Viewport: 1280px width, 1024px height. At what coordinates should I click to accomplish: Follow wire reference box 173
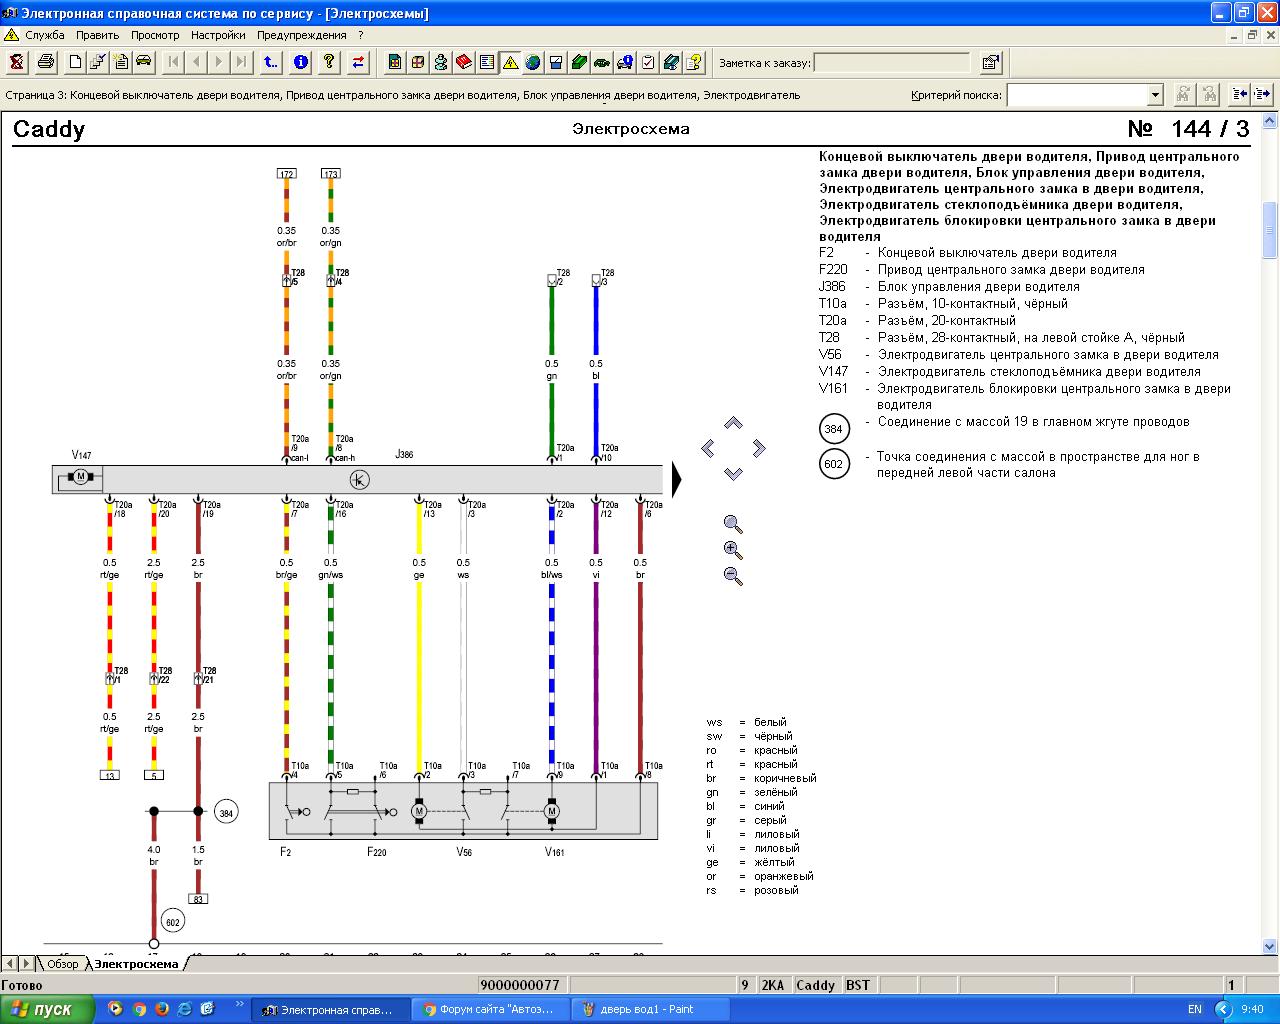coord(330,174)
